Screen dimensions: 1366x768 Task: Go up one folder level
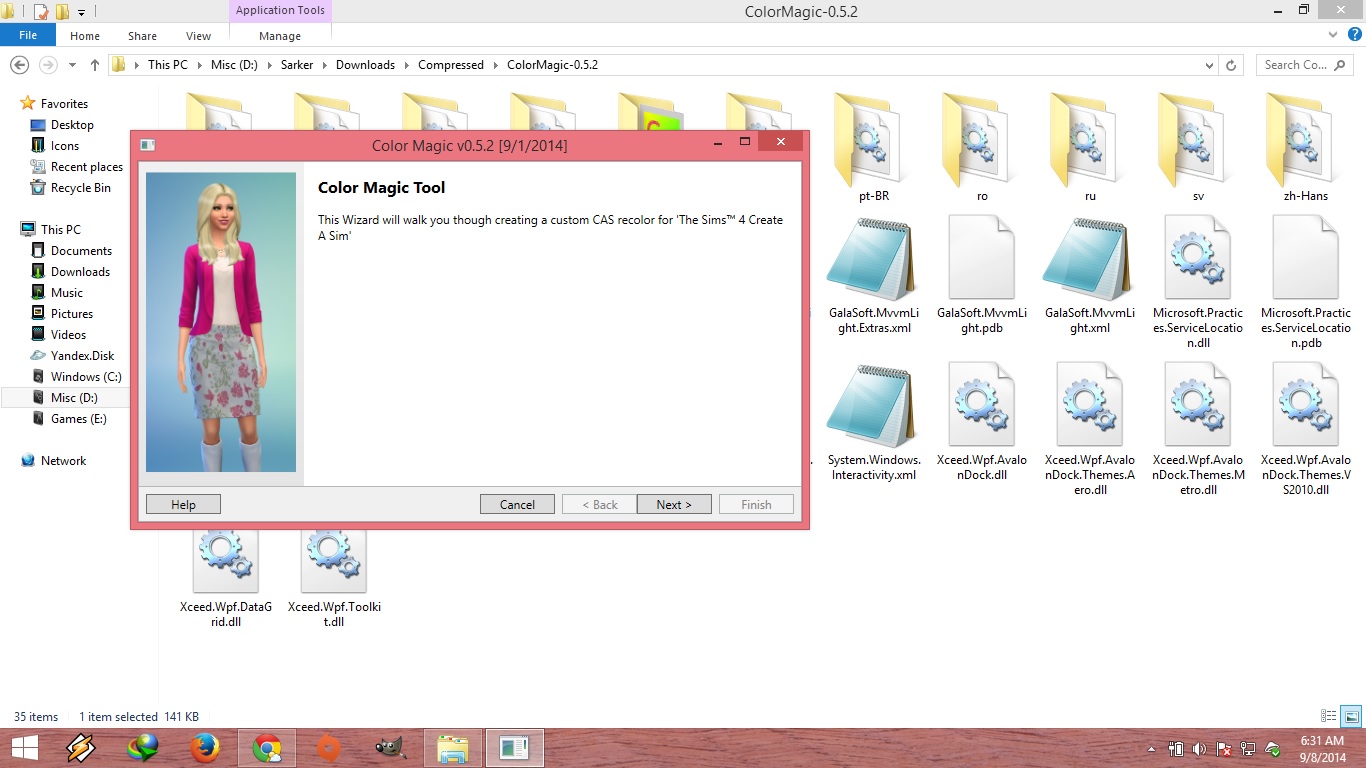pyautogui.click(x=95, y=65)
